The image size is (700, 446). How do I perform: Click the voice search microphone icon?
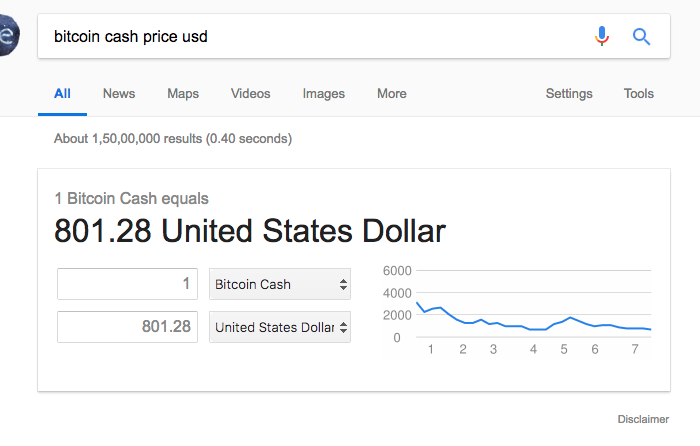pyautogui.click(x=602, y=36)
